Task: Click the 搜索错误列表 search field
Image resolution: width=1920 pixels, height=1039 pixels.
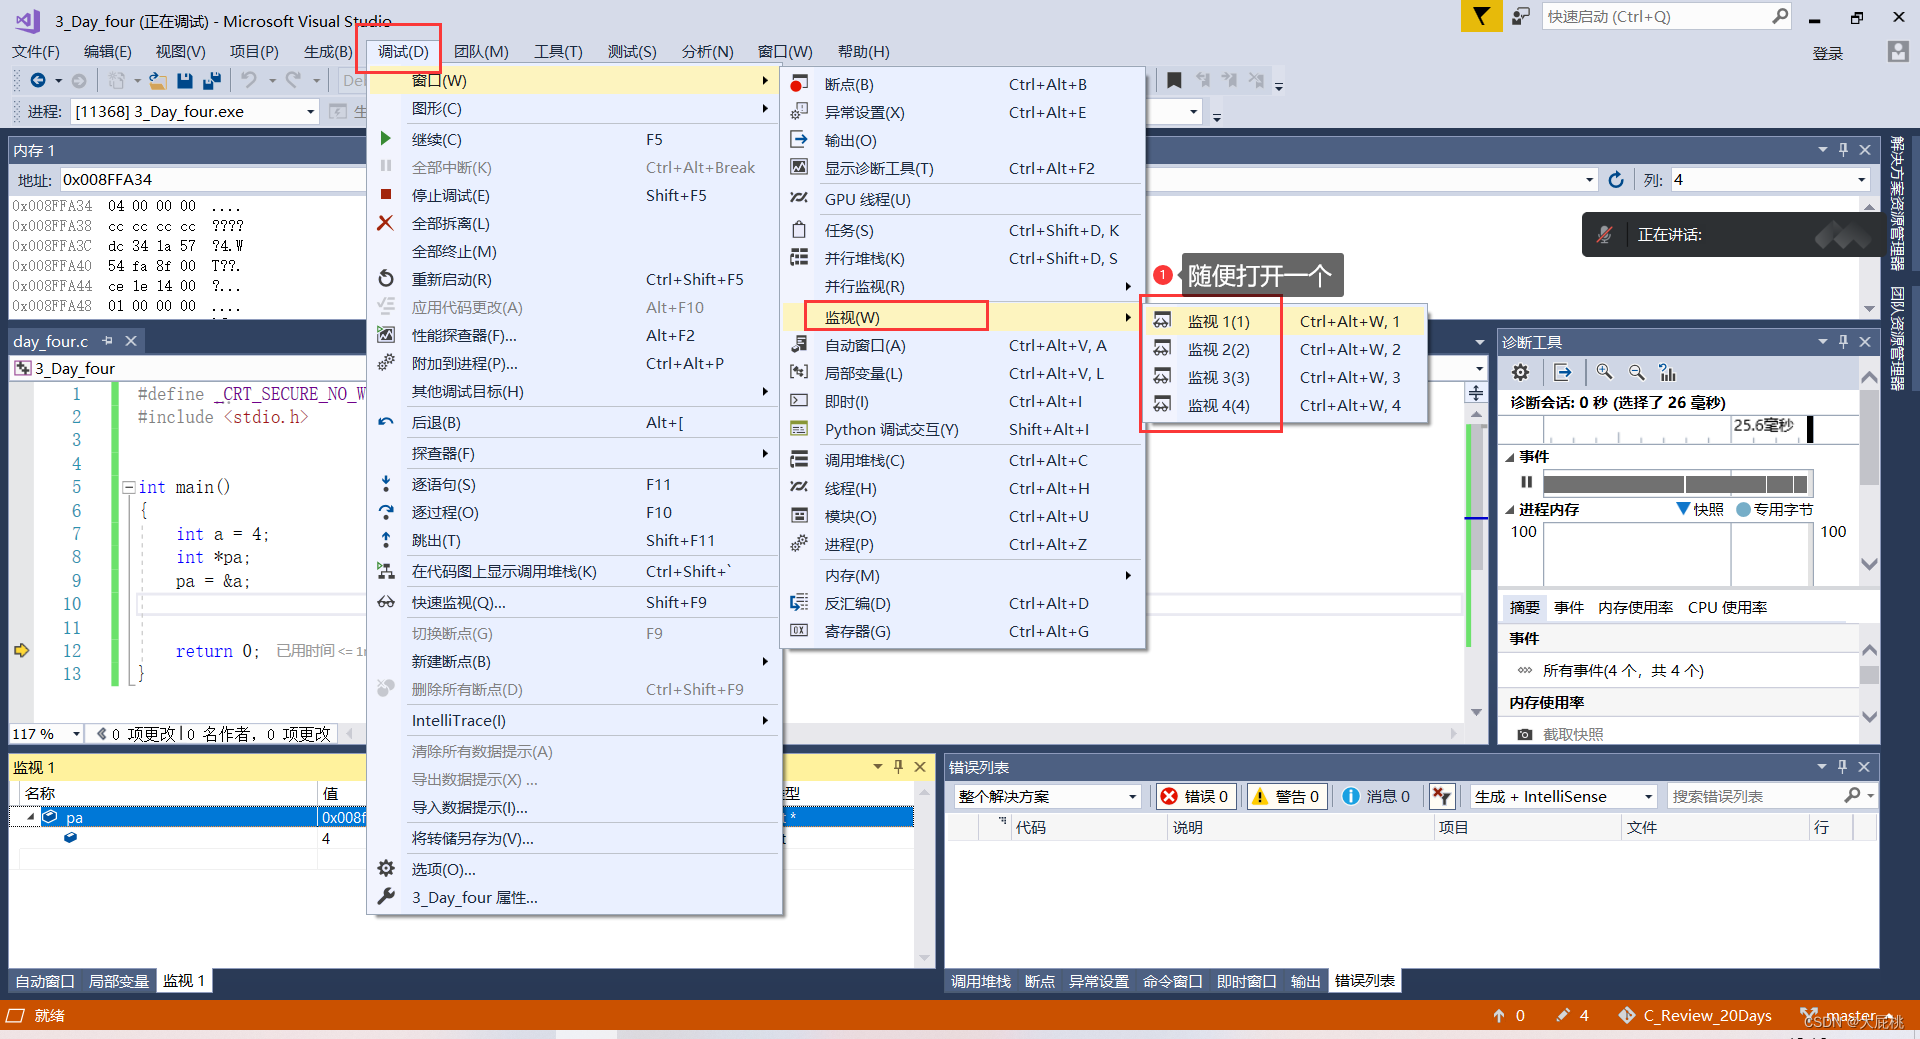Action: 1755,796
